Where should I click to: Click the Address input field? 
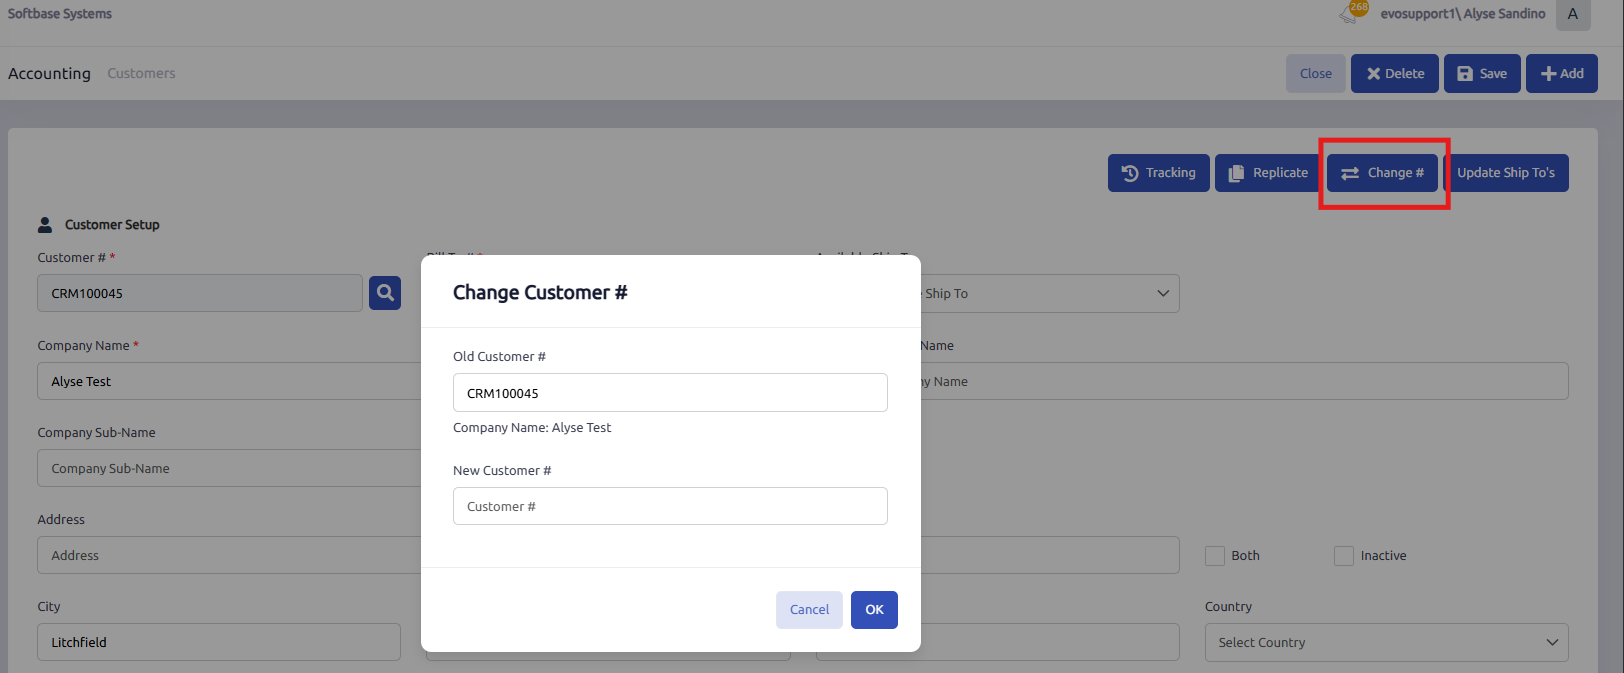[230, 555]
